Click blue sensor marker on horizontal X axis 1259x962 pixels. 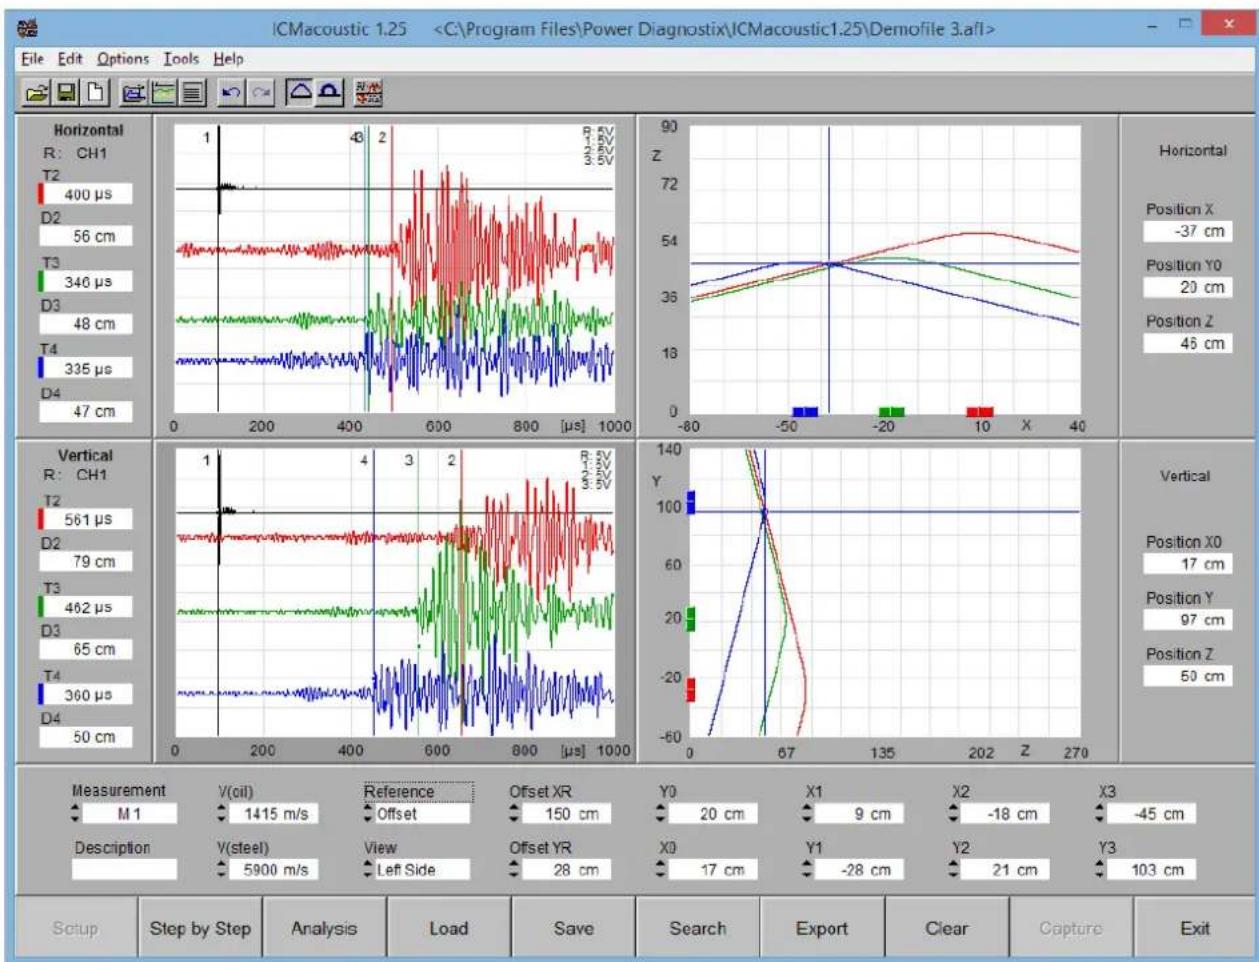tap(805, 412)
